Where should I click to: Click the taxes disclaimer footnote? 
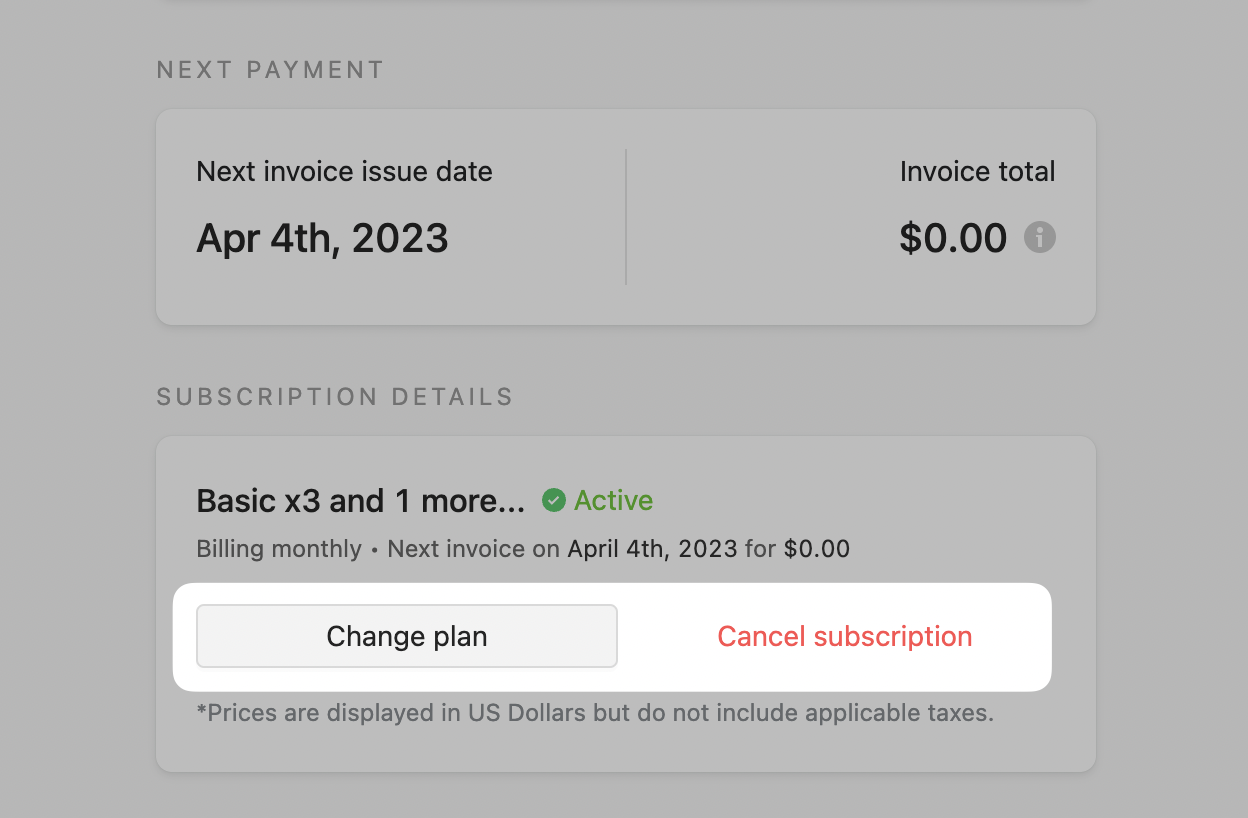click(595, 714)
